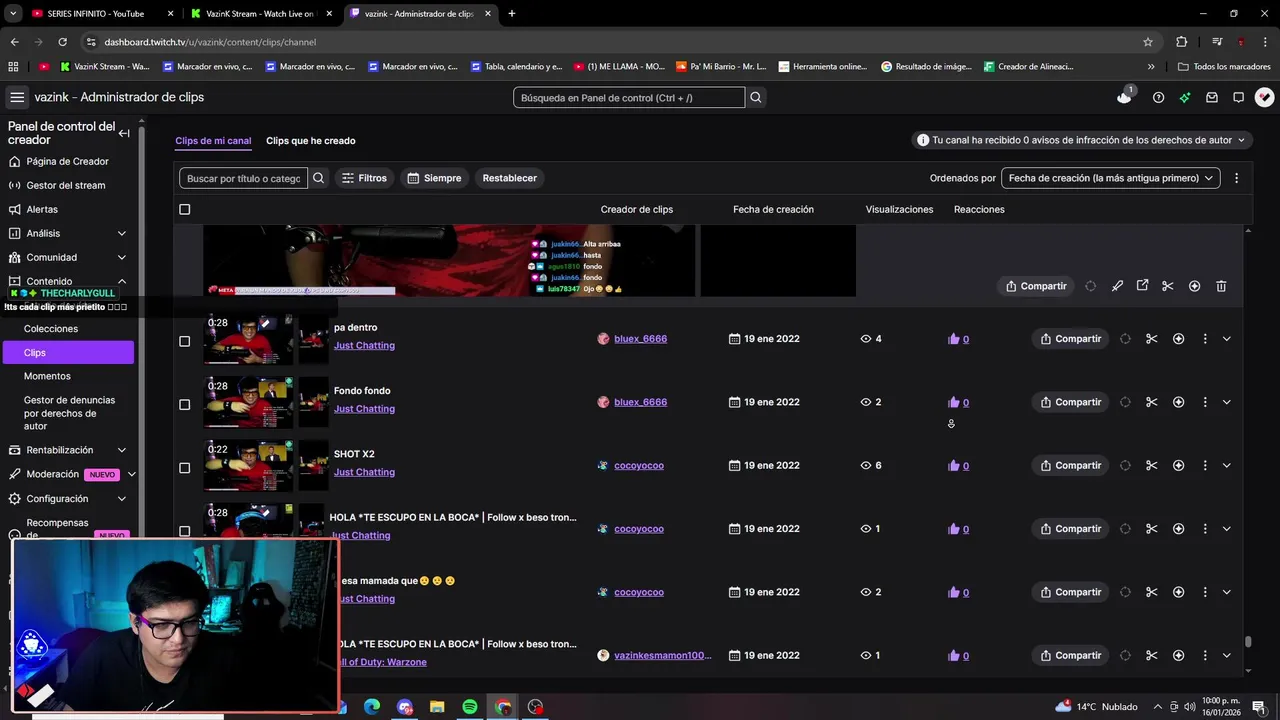Screen dimensions: 1280x720
Task: Click sparkle circle icon on cocoyocoo 'HOLA' row
Action: [x=1125, y=529]
